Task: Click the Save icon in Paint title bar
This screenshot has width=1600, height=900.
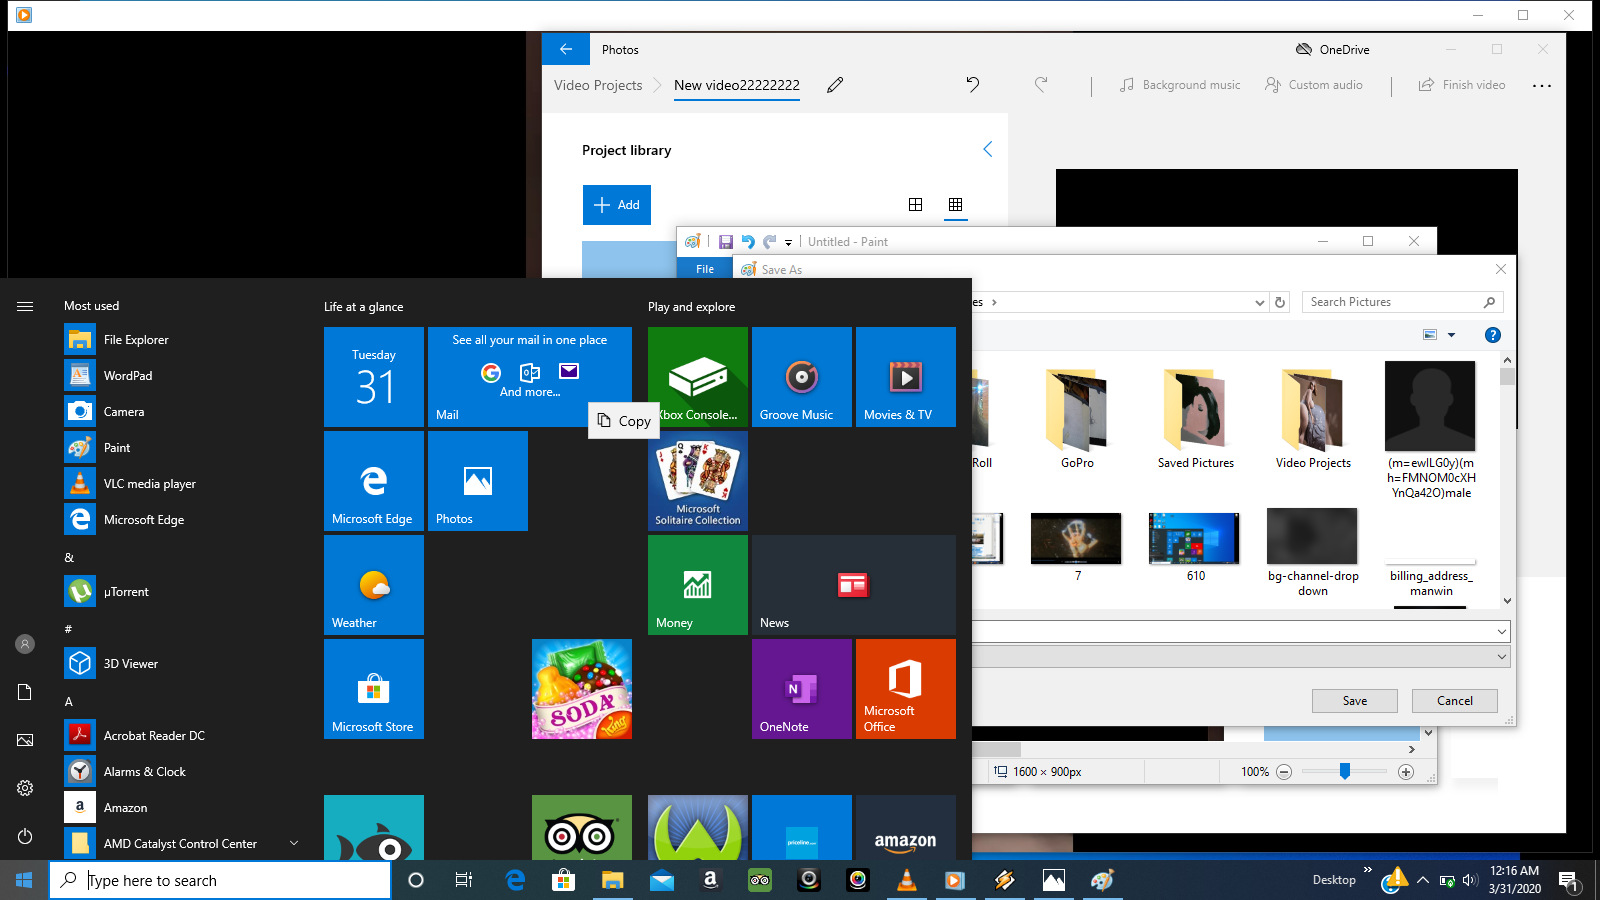Action: click(x=726, y=242)
